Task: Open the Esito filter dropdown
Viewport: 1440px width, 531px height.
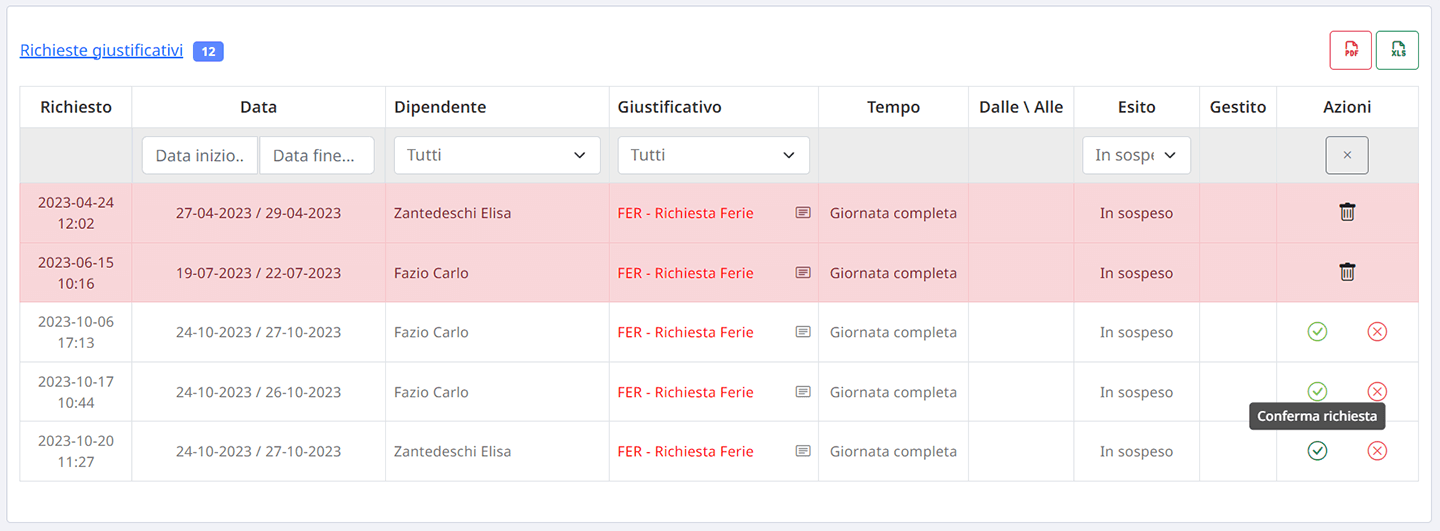Action: [1137, 155]
